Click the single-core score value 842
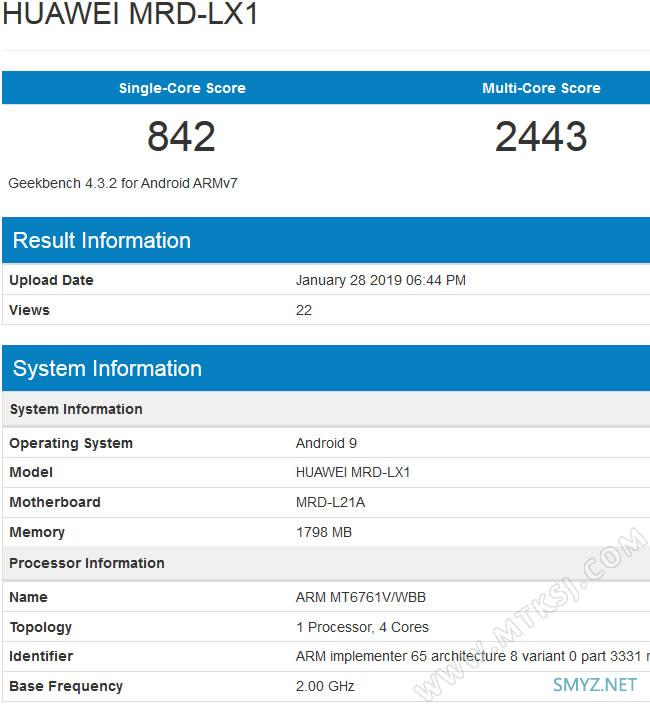Image resolution: width=650 pixels, height=704 pixels. [181, 136]
